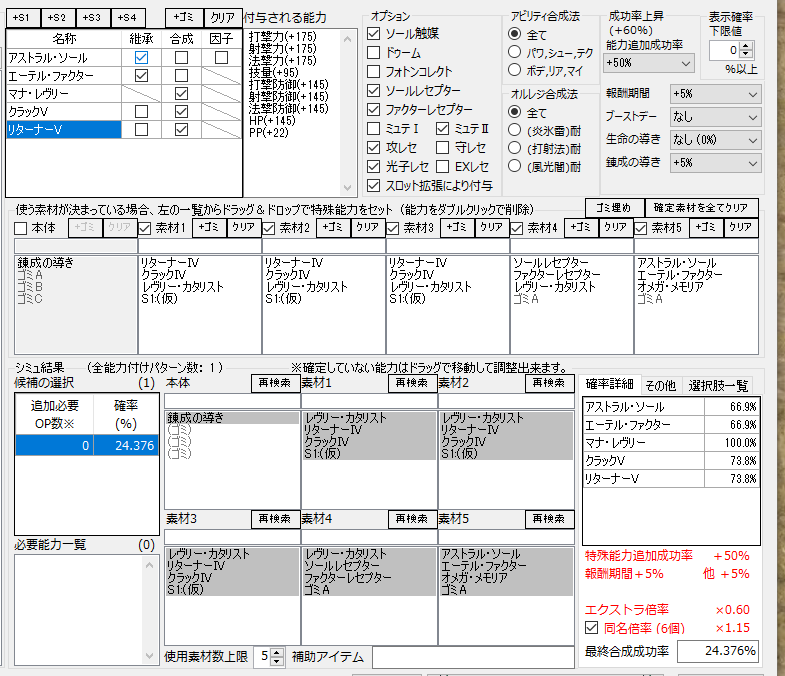Toggle the ソール触媒 option
This screenshot has width=785, height=676.
pos(373,34)
